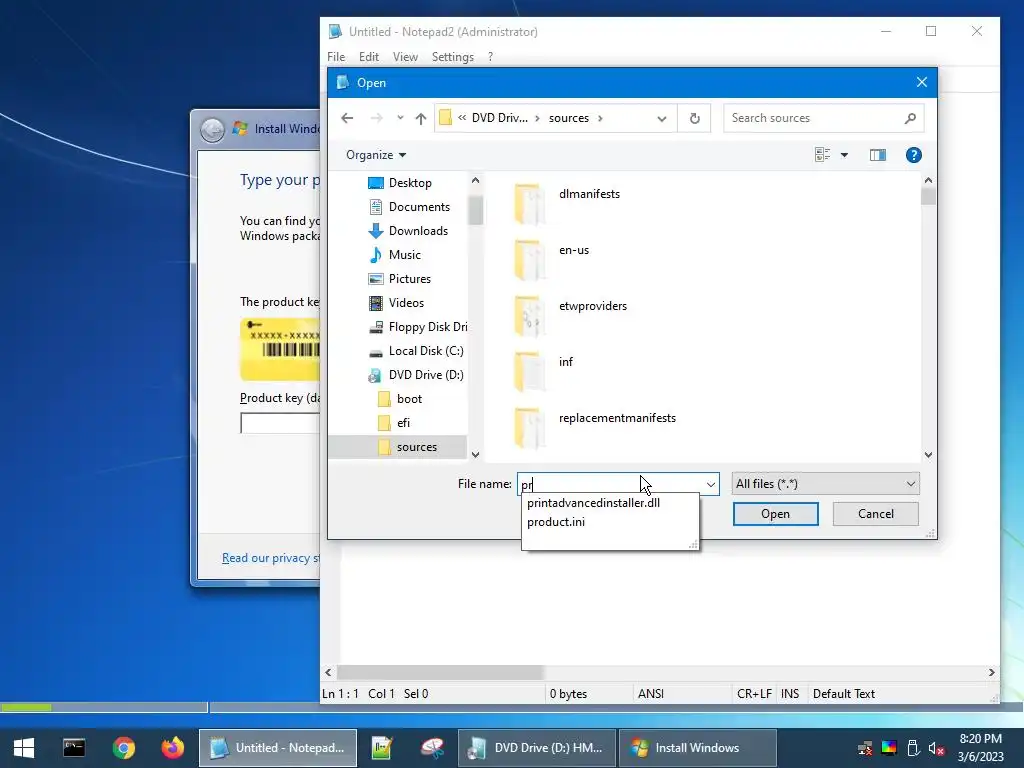Expand File name dropdown arrow
Image resolution: width=1024 pixels, height=768 pixels.
711,484
